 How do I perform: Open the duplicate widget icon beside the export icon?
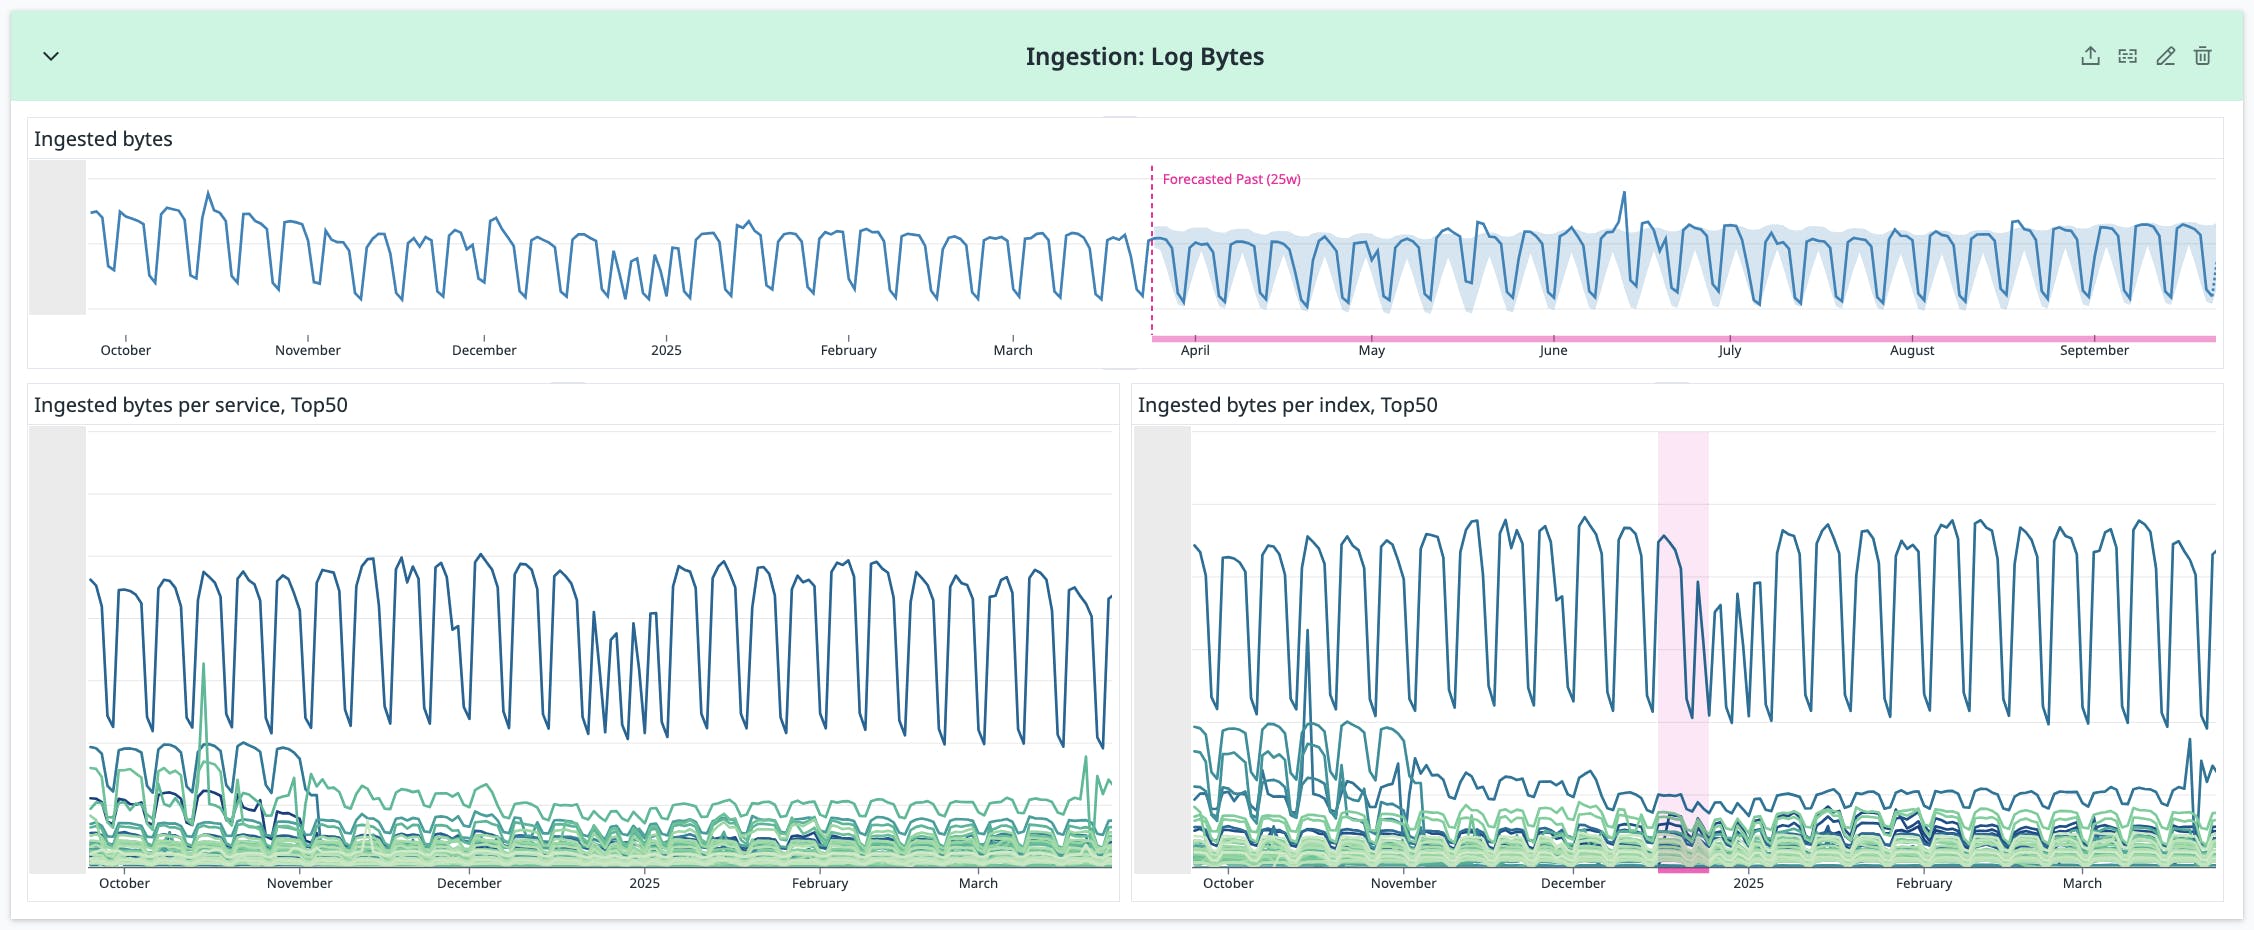2127,56
